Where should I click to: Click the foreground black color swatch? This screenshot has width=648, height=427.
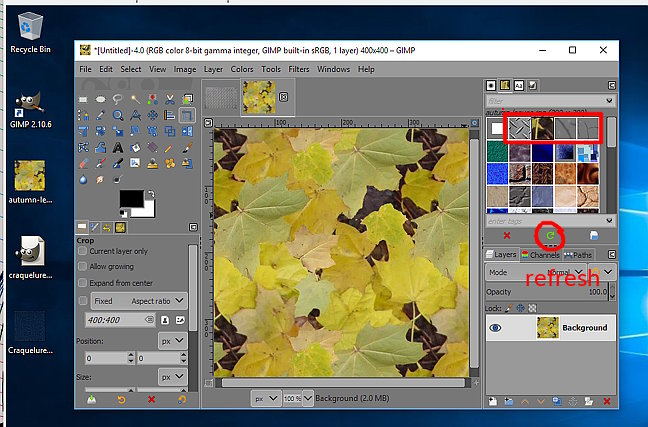point(131,199)
